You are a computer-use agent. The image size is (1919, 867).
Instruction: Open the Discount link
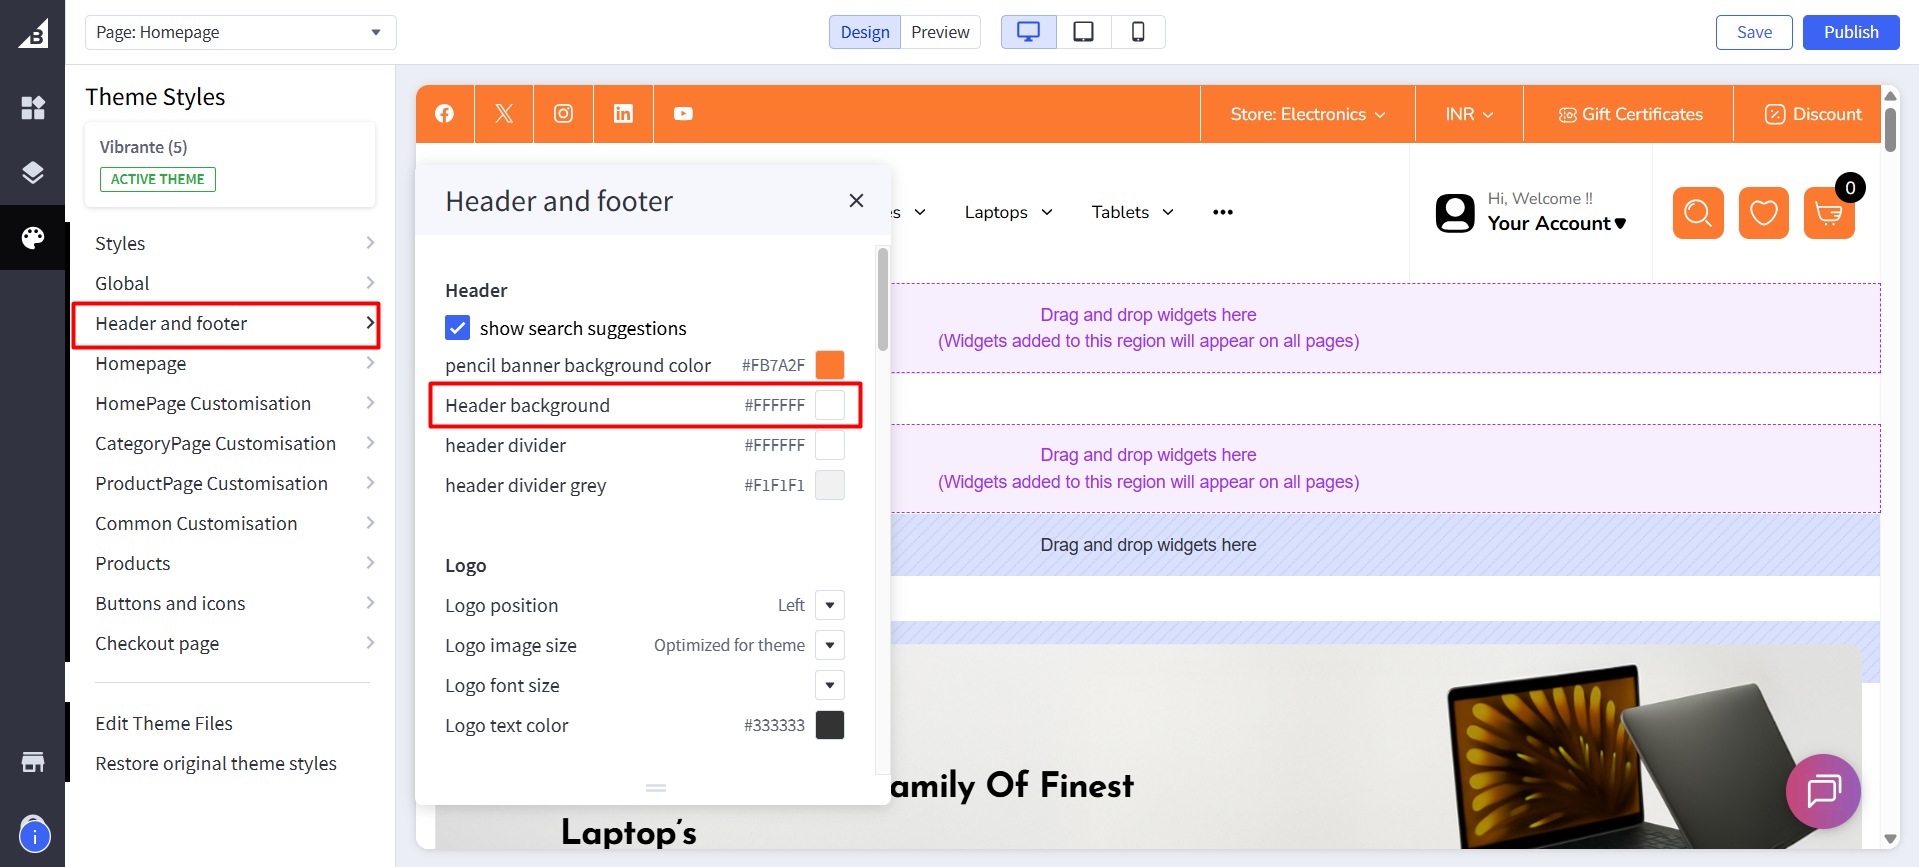point(1813,114)
